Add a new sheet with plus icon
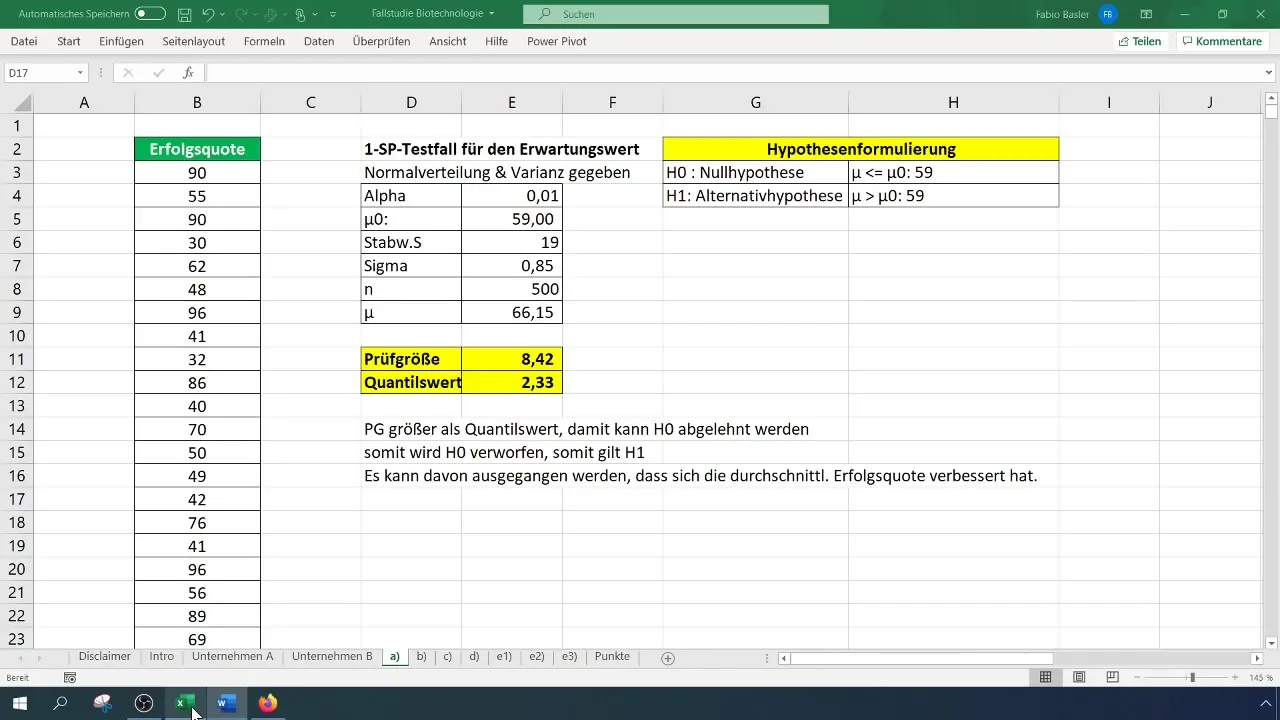The image size is (1280, 720). pyautogui.click(x=668, y=658)
